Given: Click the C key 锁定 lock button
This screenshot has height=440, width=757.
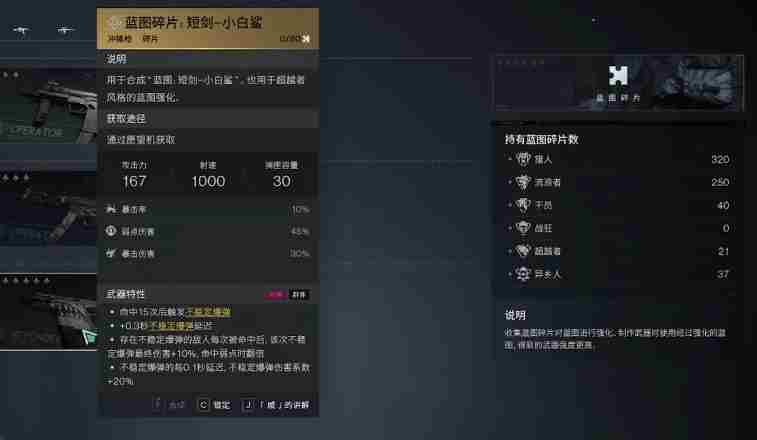Looking at the screenshot, I should pos(214,405).
